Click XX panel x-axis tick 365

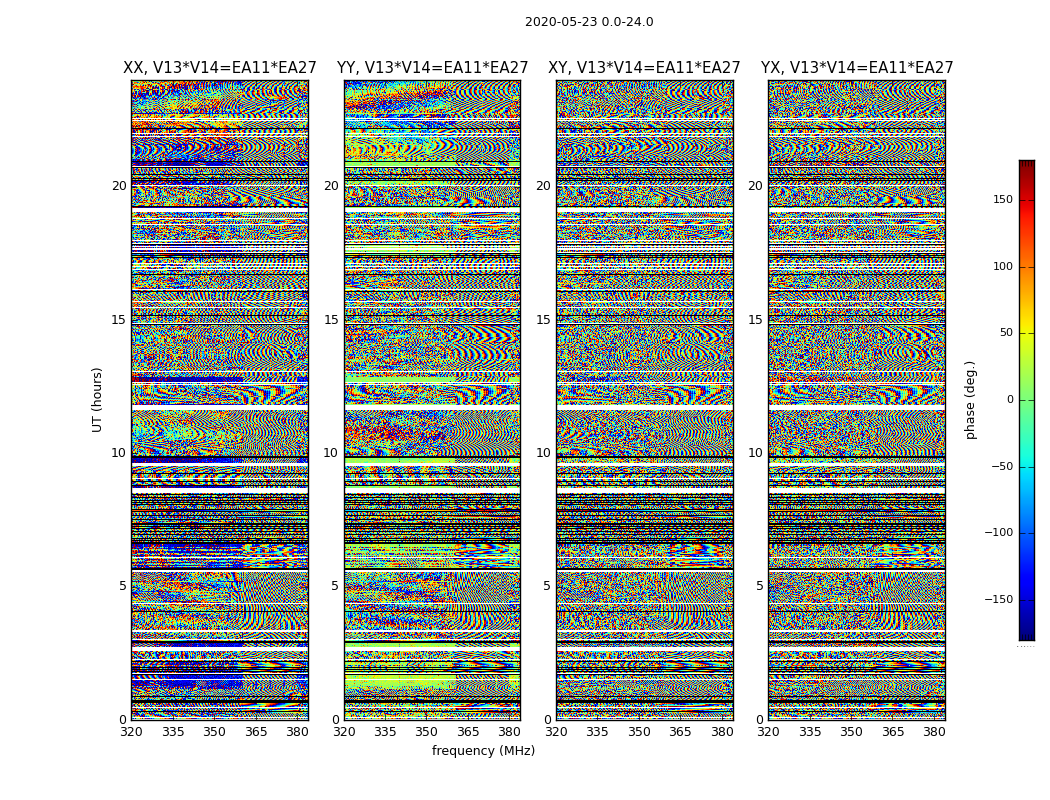click(256, 732)
